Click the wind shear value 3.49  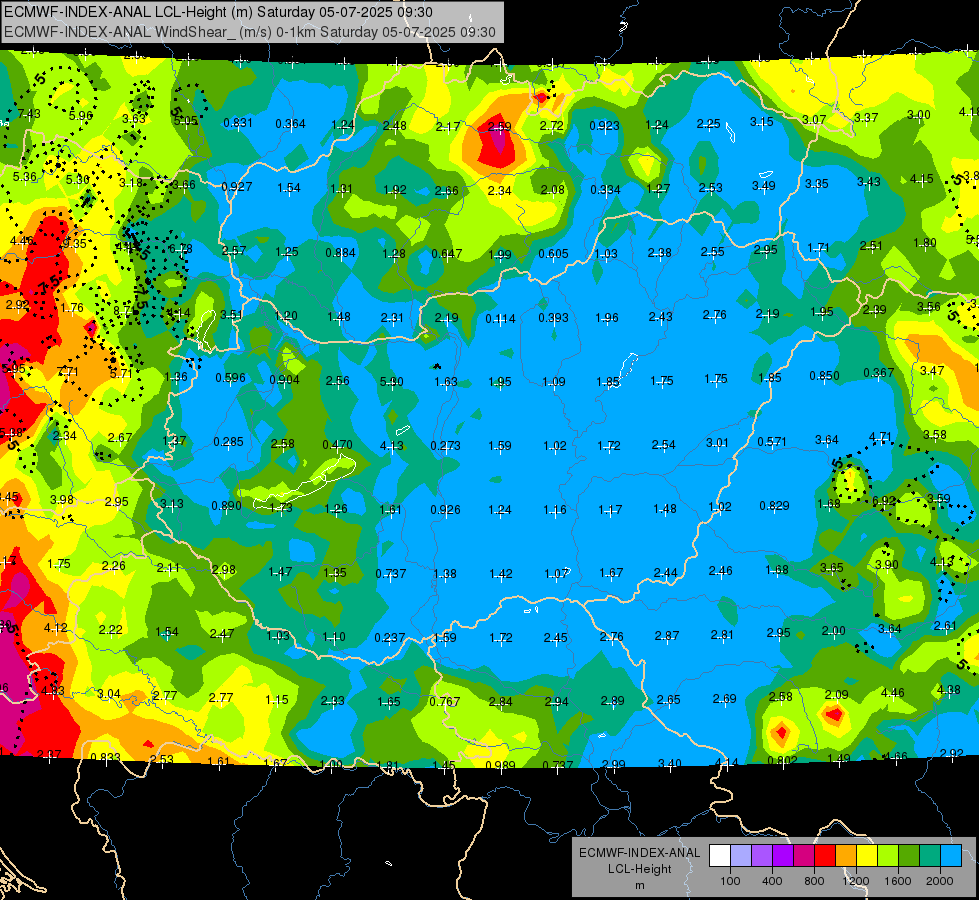click(764, 185)
